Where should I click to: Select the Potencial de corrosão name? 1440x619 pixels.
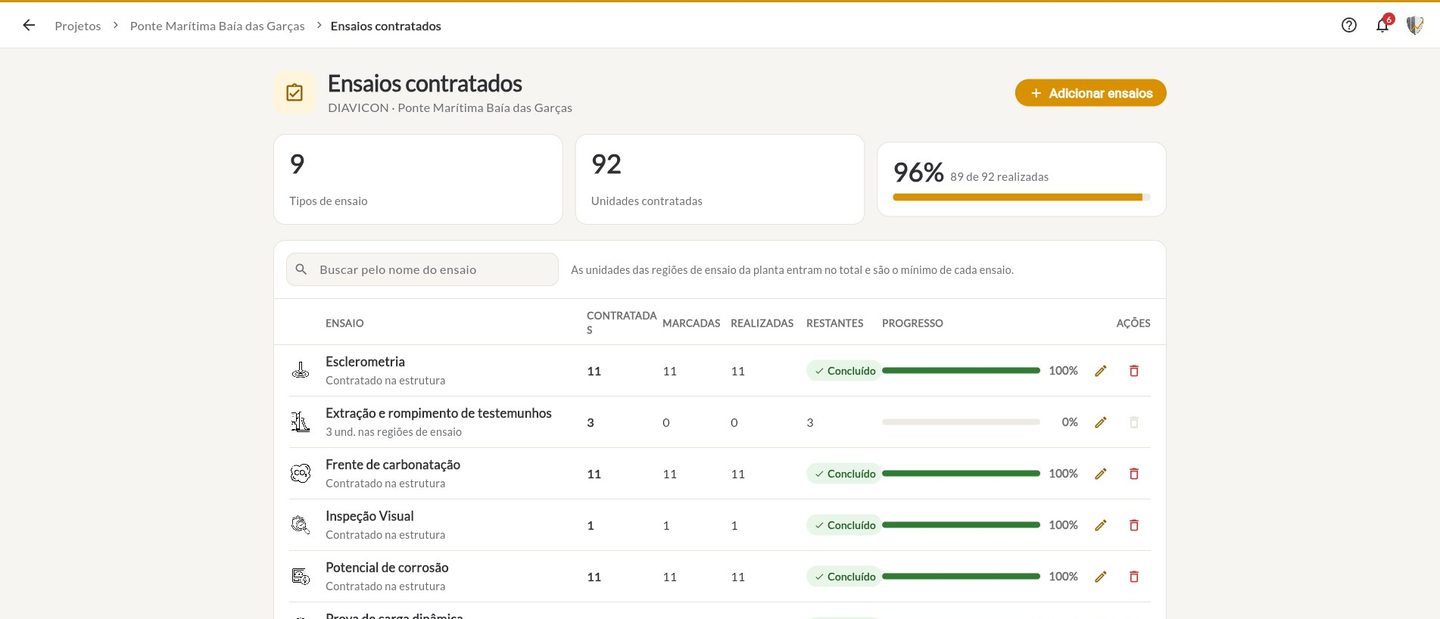[x=387, y=568]
